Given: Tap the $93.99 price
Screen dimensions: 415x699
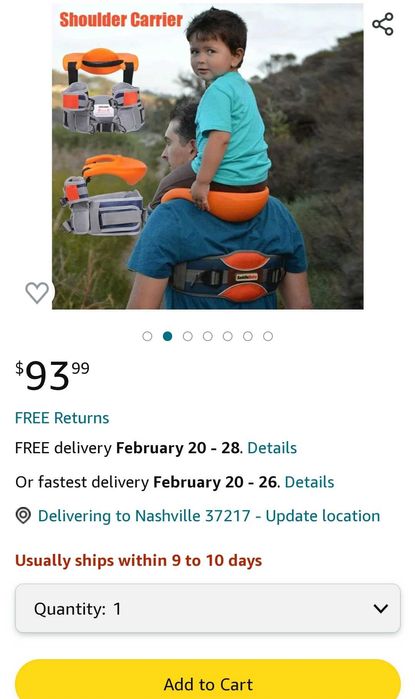Looking at the screenshot, I should point(52,376).
